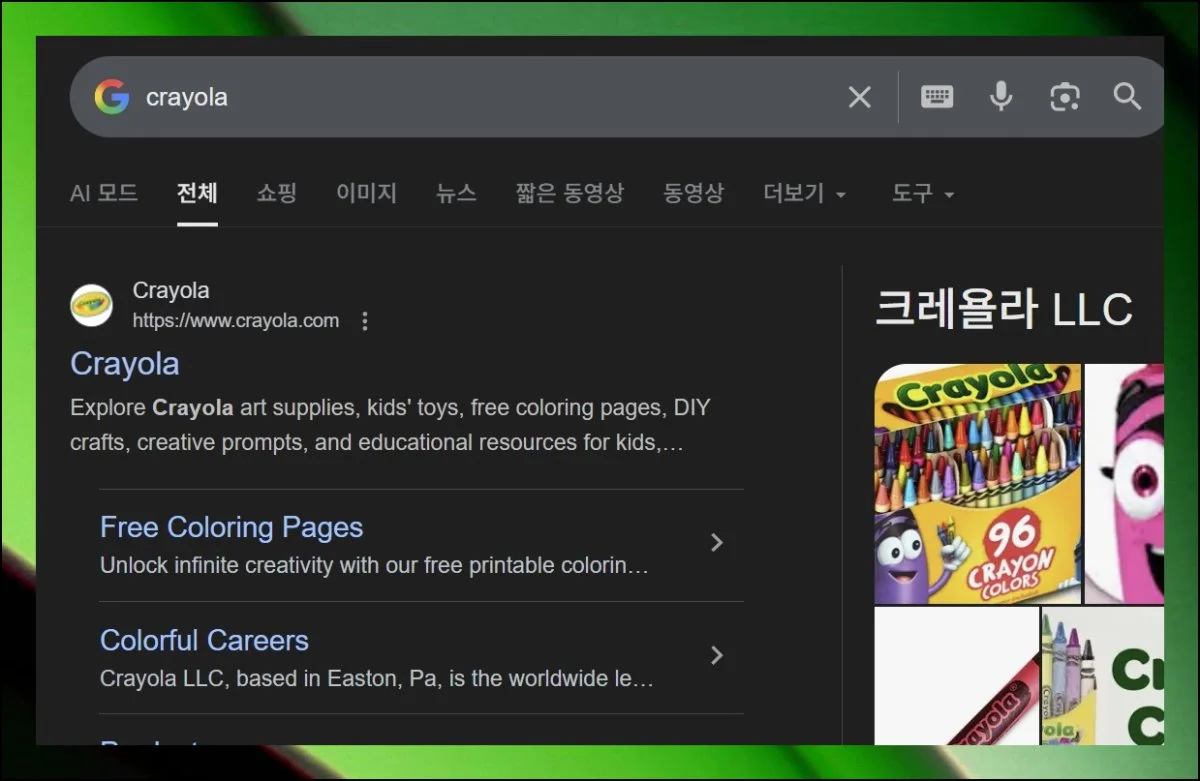Click the Google logo in the search bar
Screen dimensions: 1200x781
(x=113, y=96)
